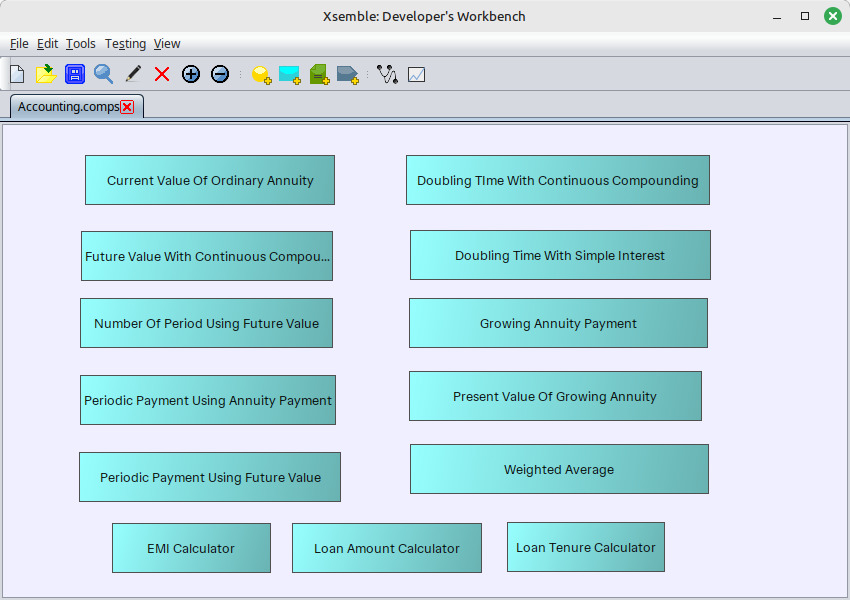Add a green document component
Viewport: 850px width, 600px height.
319,75
